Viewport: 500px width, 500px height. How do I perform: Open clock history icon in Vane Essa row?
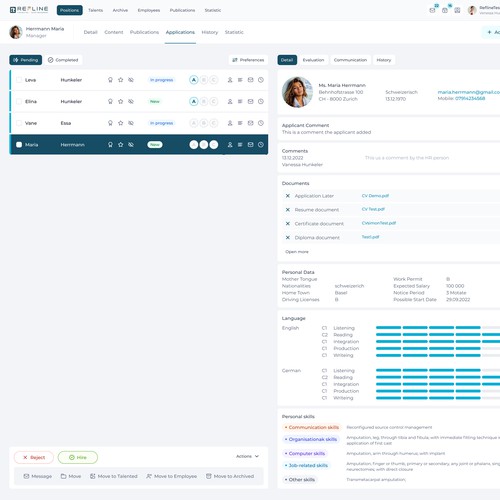(x=261, y=123)
